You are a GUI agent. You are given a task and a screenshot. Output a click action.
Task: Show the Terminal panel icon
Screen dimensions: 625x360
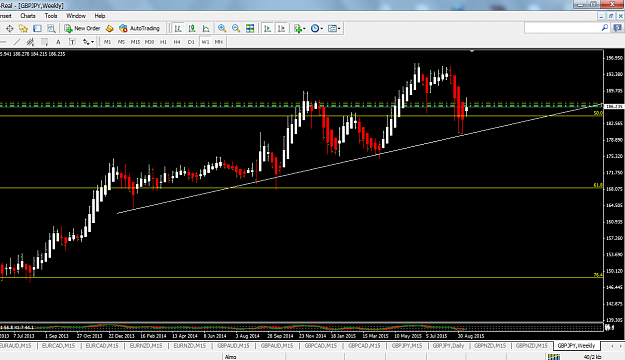coord(37,28)
